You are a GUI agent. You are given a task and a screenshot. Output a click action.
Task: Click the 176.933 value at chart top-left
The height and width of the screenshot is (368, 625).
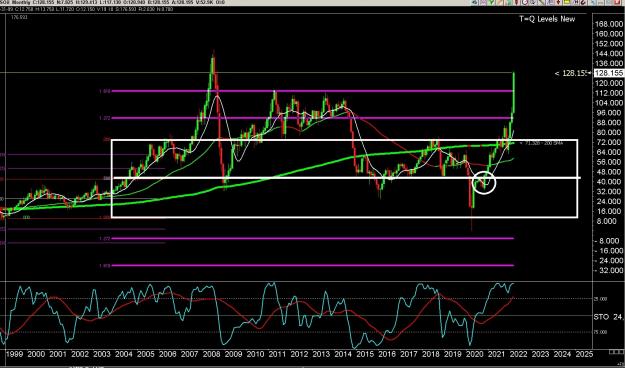point(18,17)
